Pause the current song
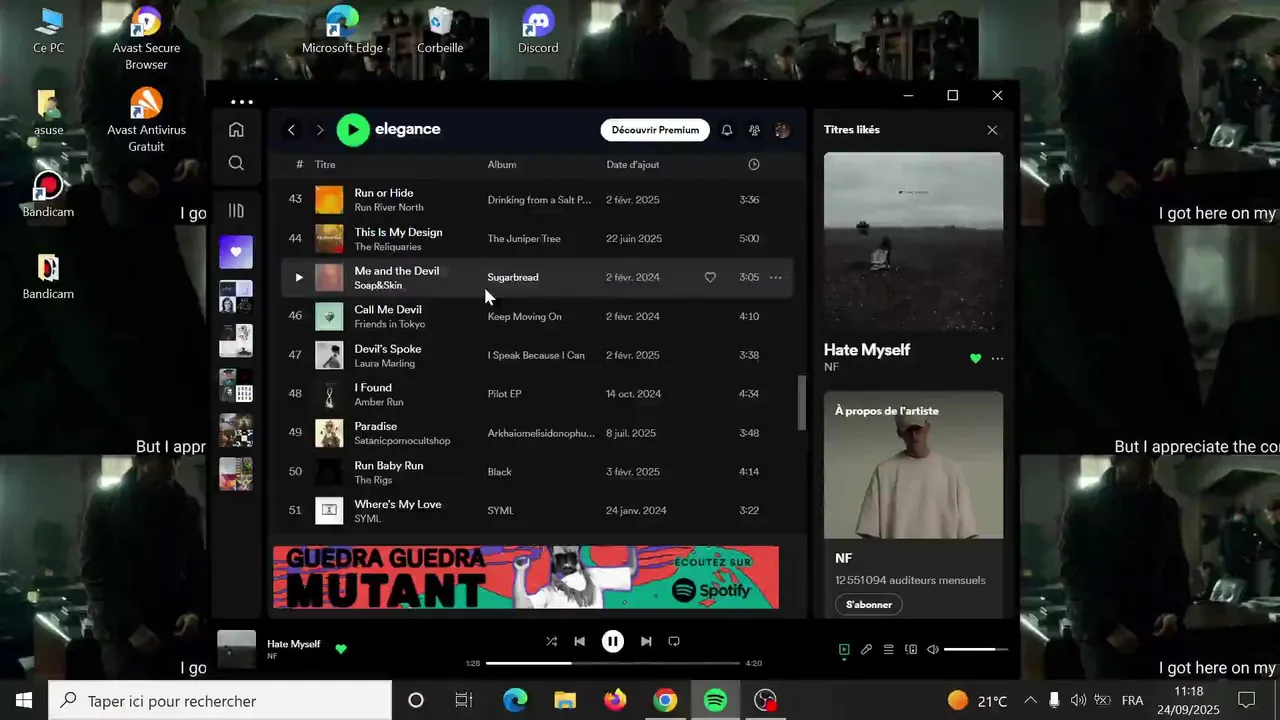The height and width of the screenshot is (720, 1280). click(x=613, y=641)
